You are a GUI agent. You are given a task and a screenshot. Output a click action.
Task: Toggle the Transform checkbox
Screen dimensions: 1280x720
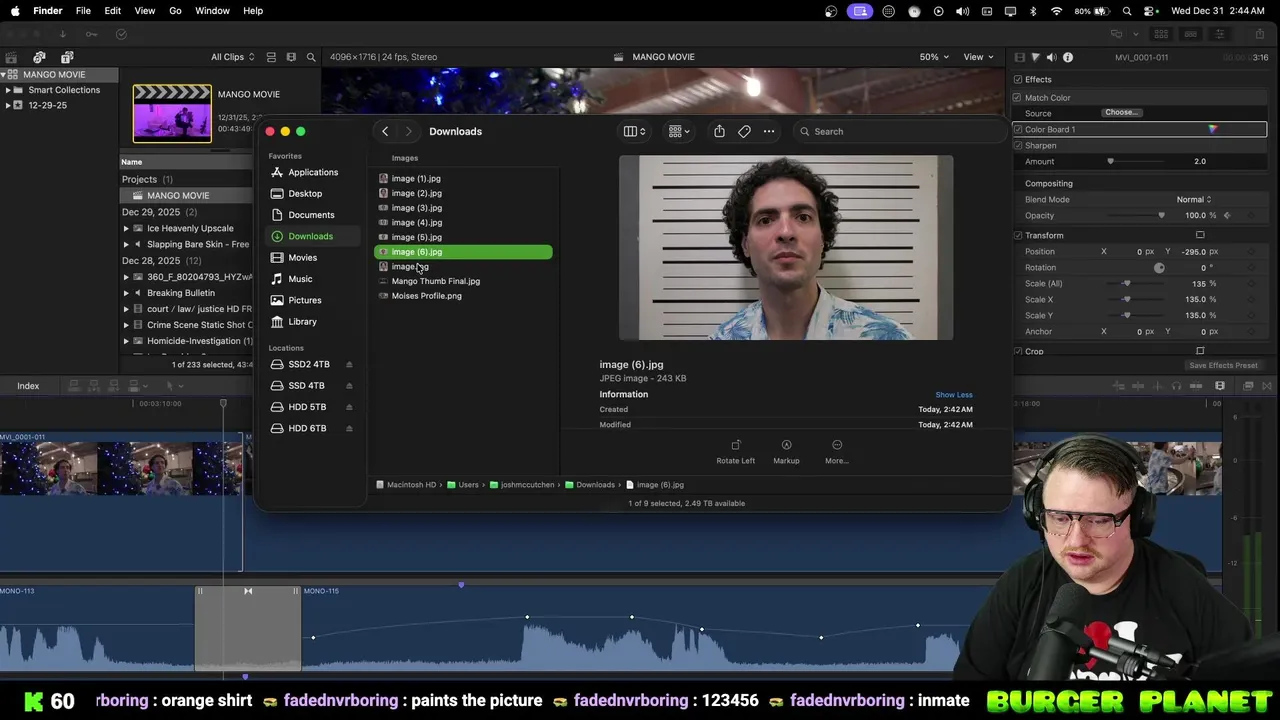pos(1018,235)
